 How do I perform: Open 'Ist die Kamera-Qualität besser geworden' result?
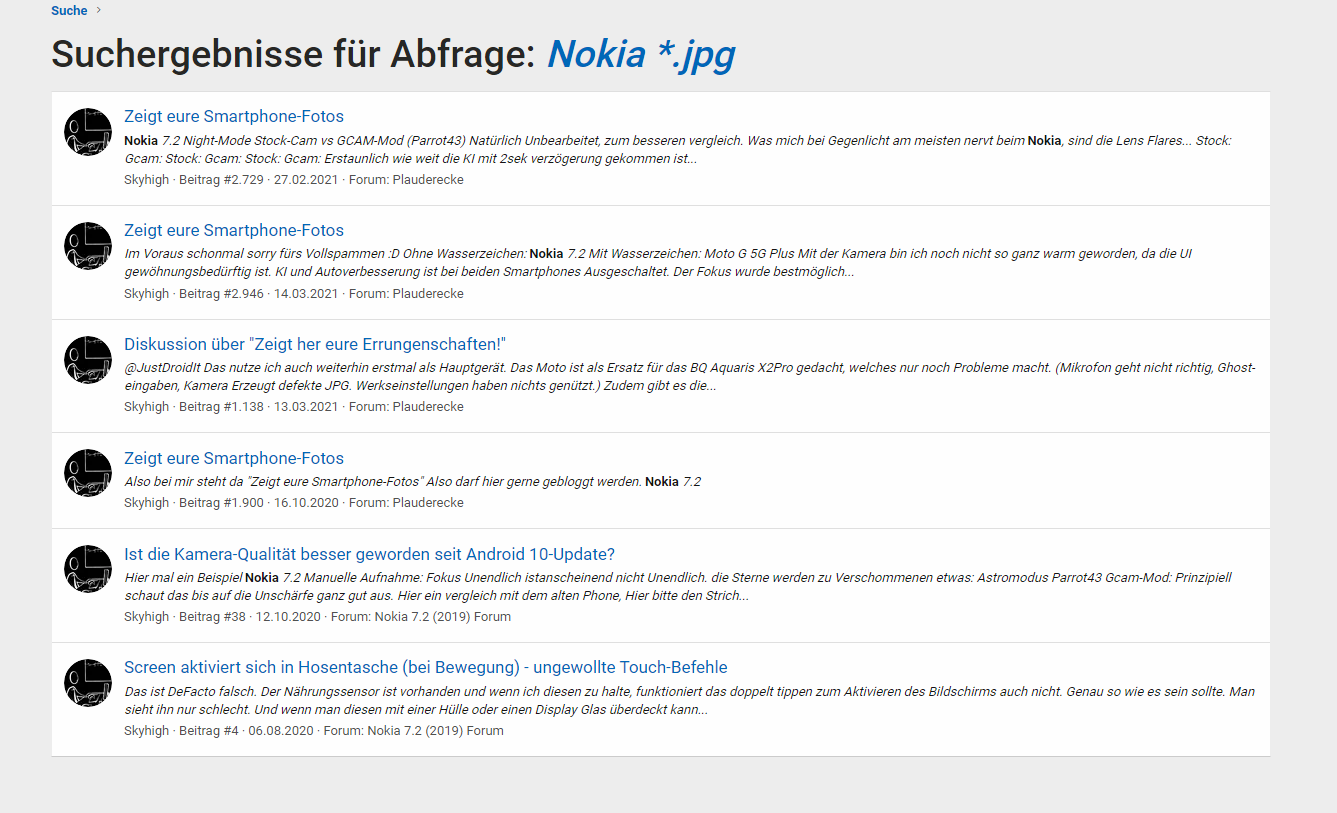tap(369, 554)
